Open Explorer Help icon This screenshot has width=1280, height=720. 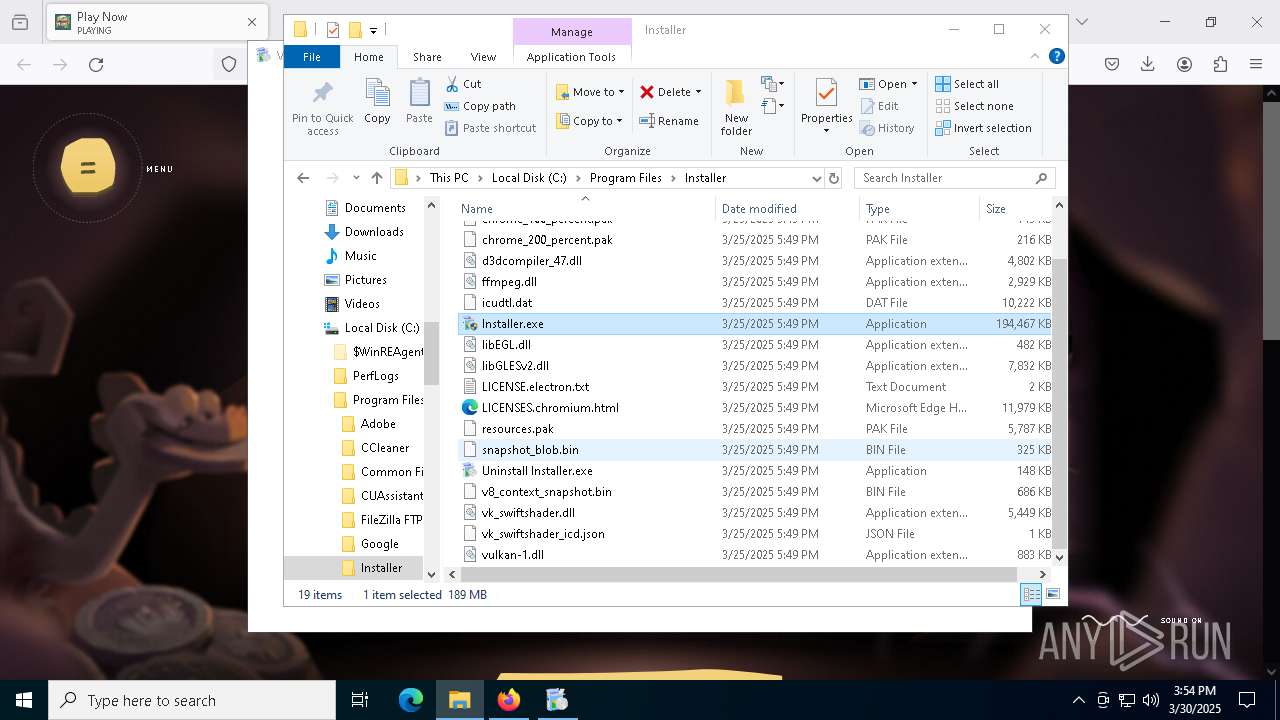[x=1056, y=57]
